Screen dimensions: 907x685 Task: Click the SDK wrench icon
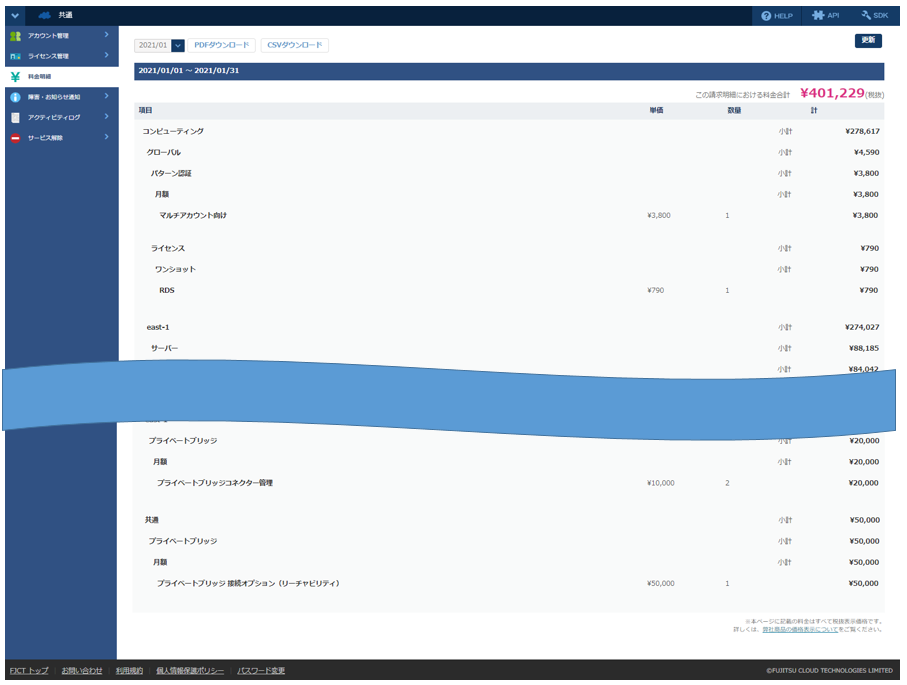[866, 16]
